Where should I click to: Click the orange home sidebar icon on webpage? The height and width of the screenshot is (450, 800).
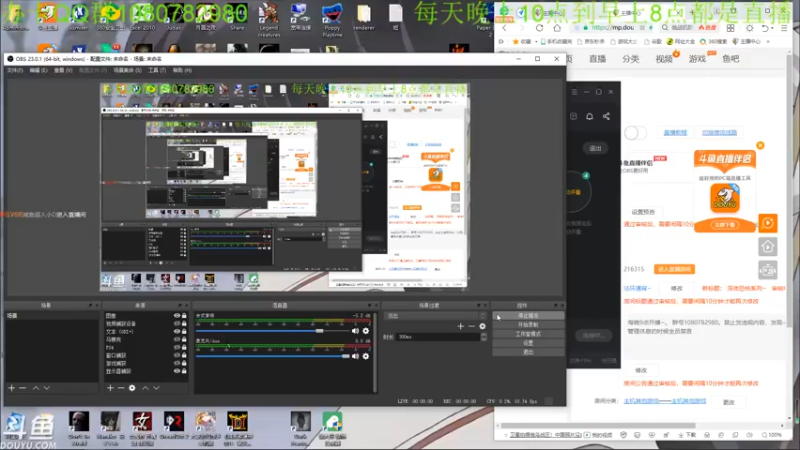click(768, 247)
